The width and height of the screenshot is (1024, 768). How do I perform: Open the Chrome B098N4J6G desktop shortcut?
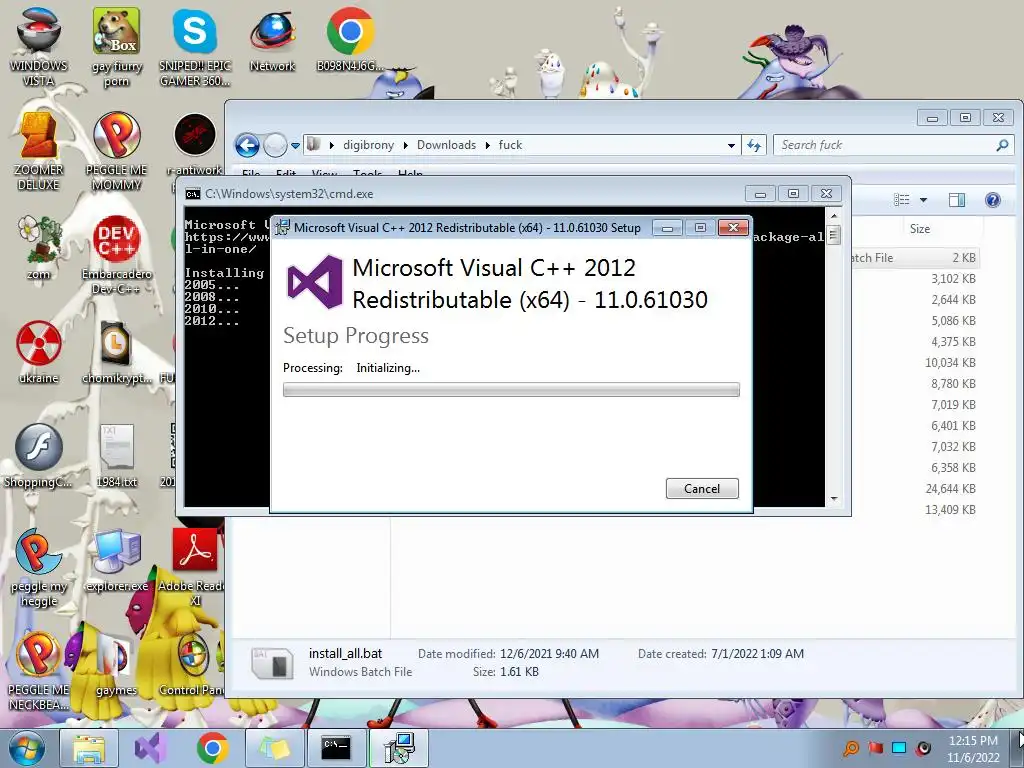click(x=350, y=39)
